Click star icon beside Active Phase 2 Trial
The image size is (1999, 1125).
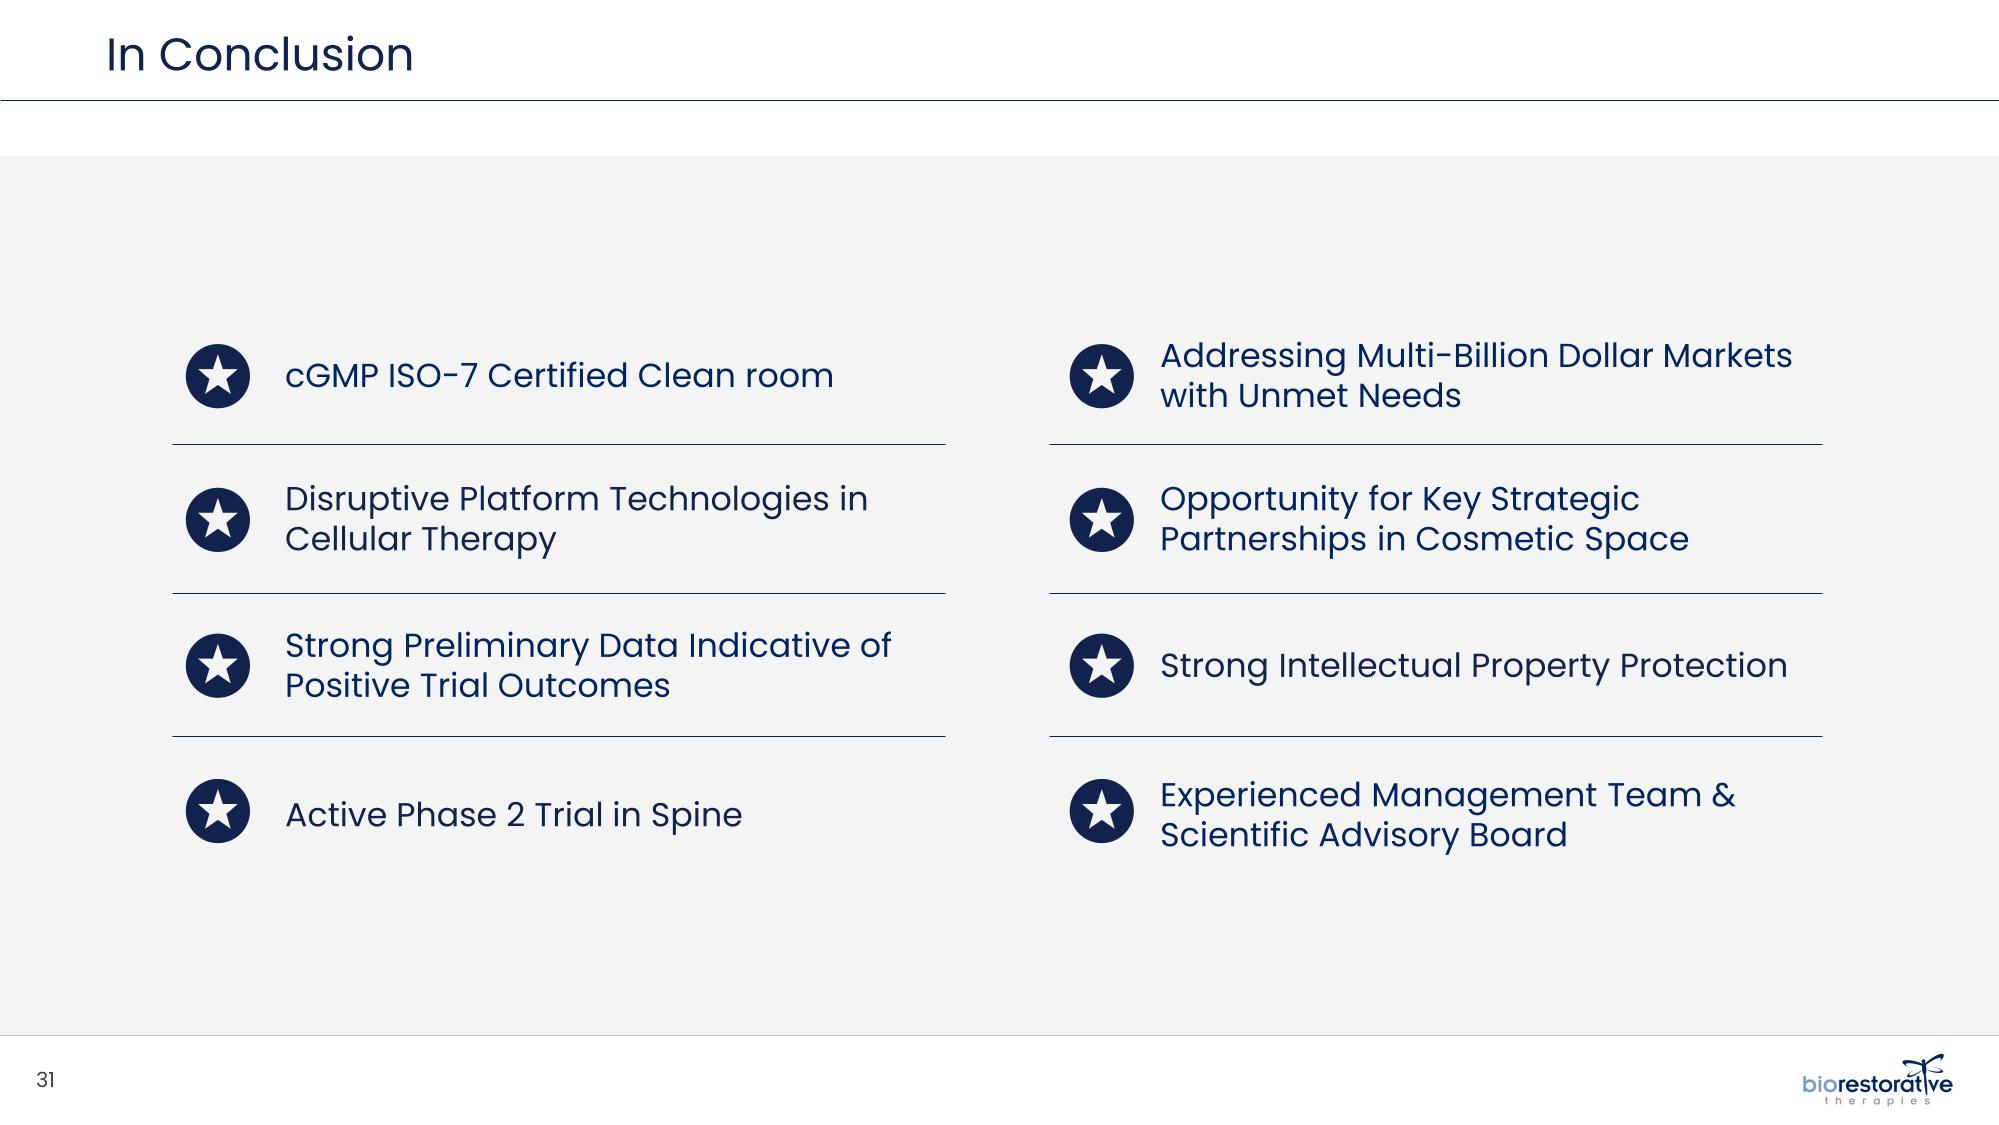[x=218, y=811]
